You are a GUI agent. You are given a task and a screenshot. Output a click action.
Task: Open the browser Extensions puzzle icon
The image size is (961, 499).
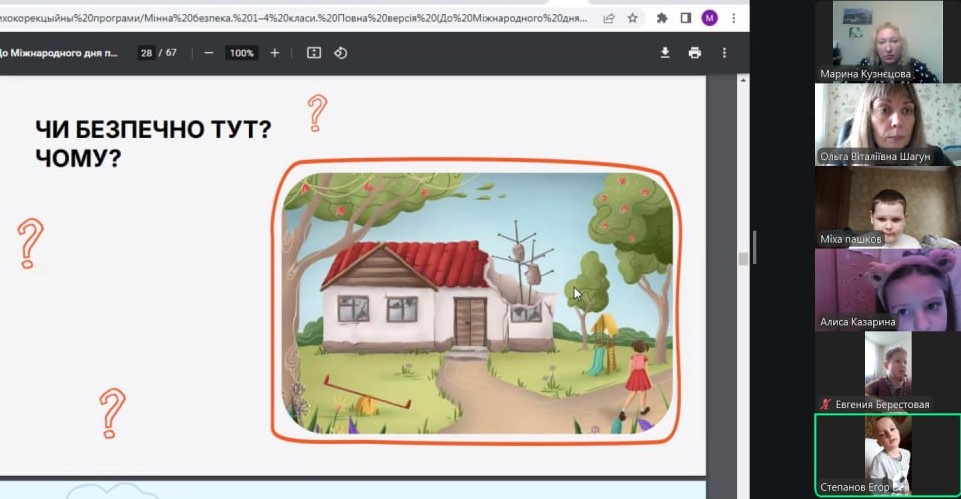(x=662, y=18)
